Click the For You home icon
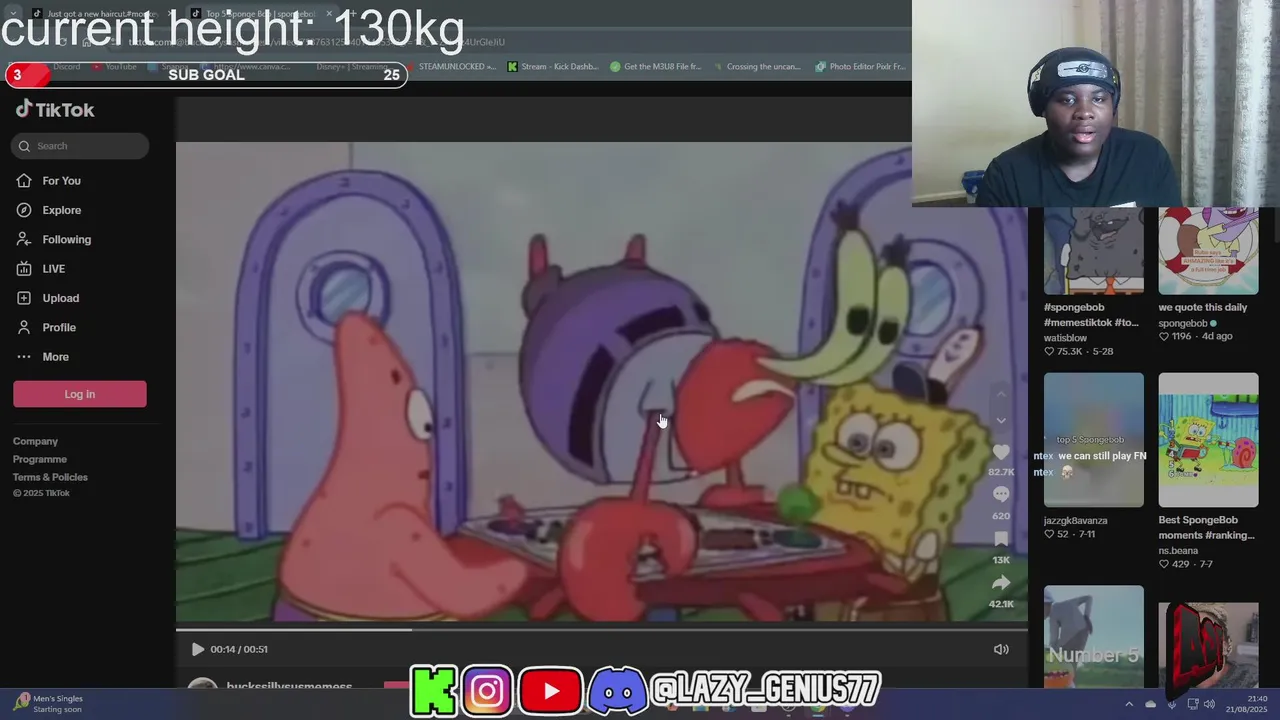The width and height of the screenshot is (1280, 720). pos(24,181)
